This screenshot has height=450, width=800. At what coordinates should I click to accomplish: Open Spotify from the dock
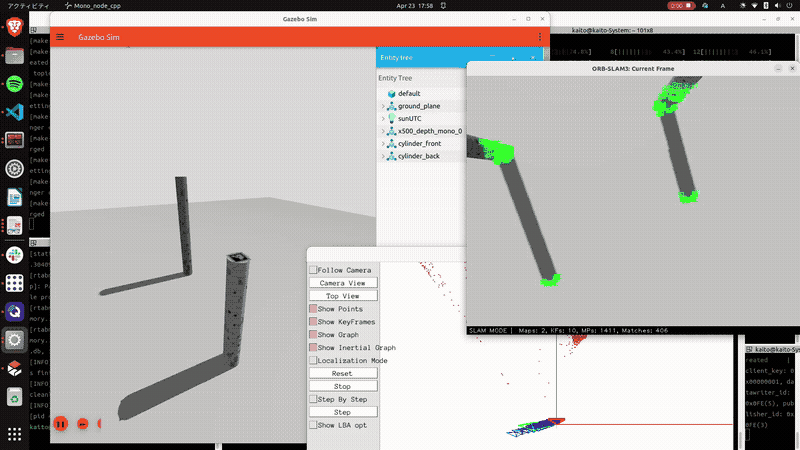point(14,83)
